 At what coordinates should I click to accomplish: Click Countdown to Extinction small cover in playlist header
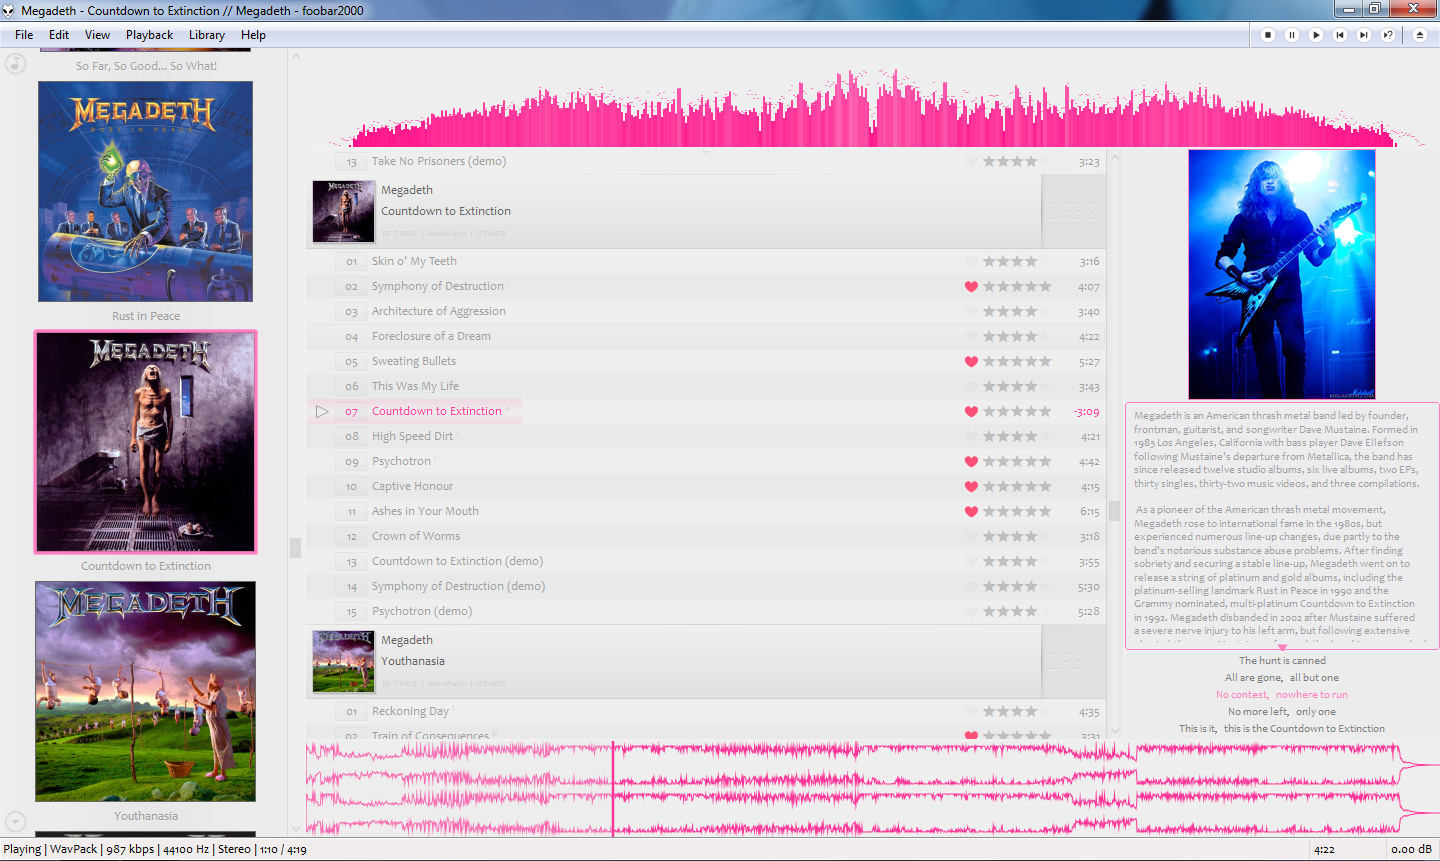(x=343, y=211)
